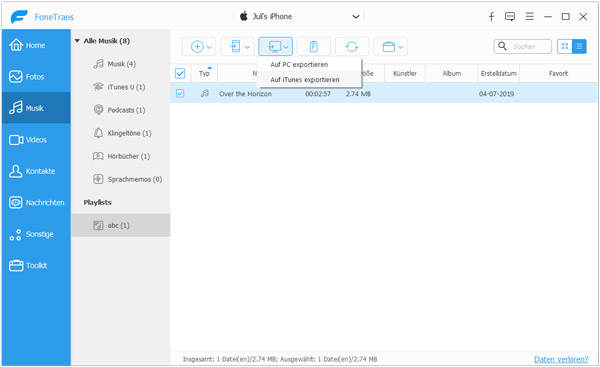
Task: Click the date 04-07-2019
Action: click(x=496, y=94)
